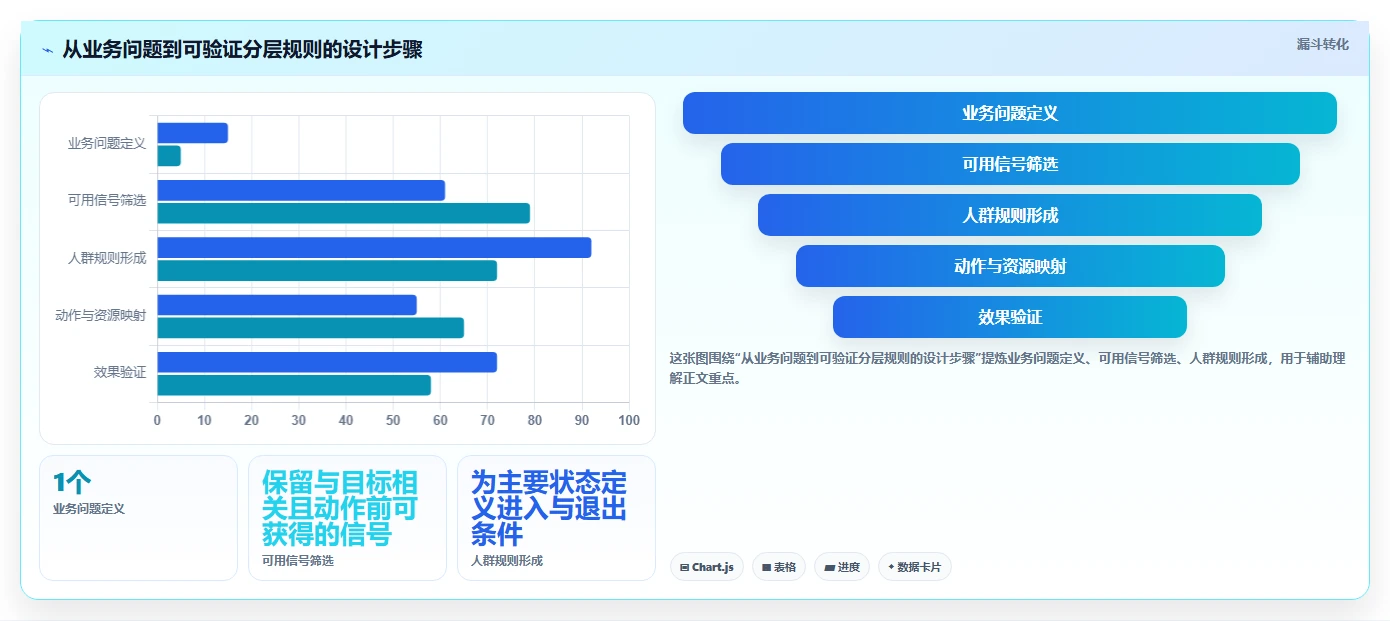Click the blue bar for 人群规则形成
The width and height of the screenshot is (1390, 621).
pos(374,248)
